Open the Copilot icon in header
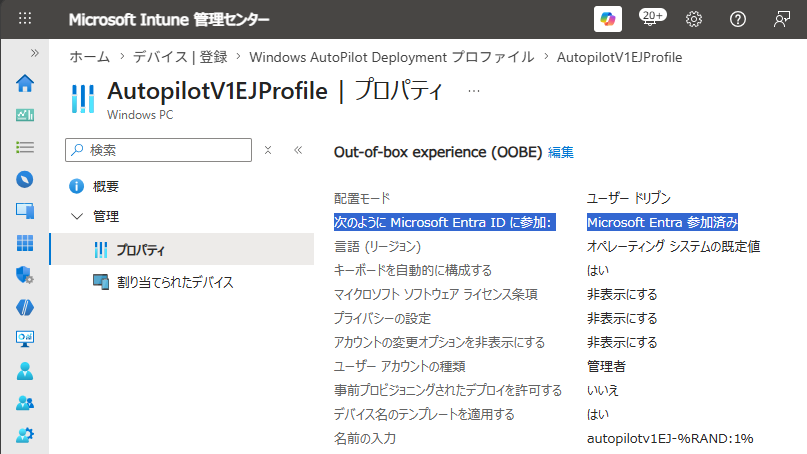 point(608,19)
